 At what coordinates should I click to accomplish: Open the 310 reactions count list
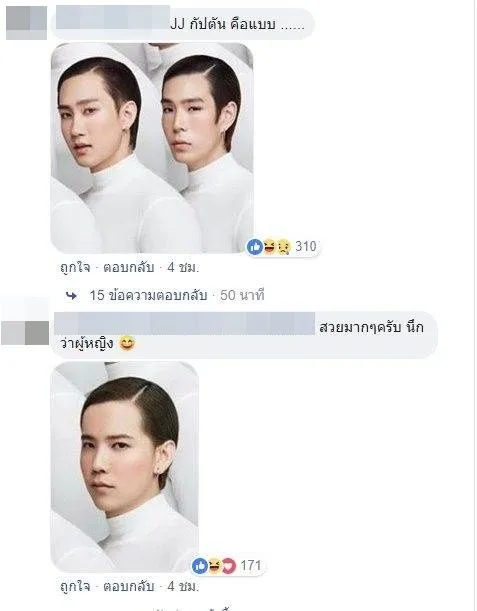[306, 247]
